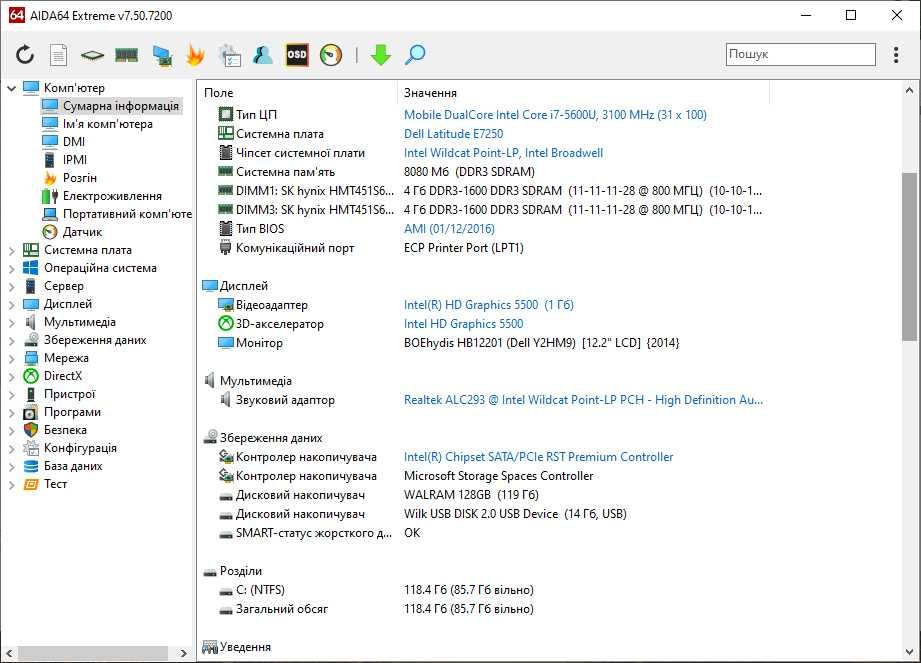
Task: Expand the Операційна система tree node
Action: 11,269
